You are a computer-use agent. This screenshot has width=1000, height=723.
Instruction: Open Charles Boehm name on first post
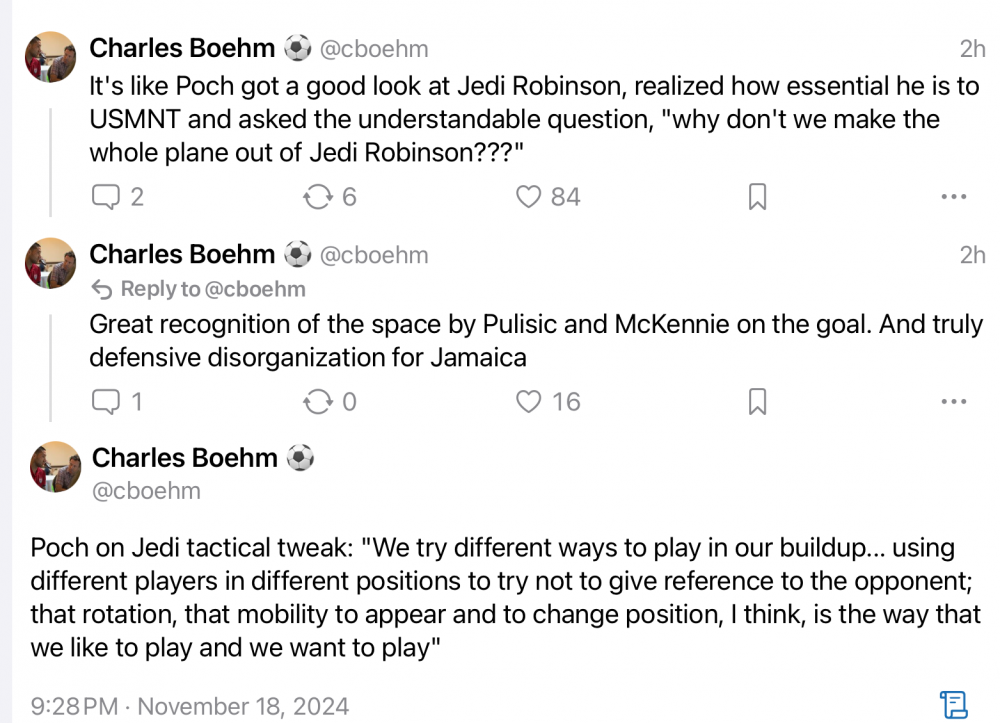coord(182,48)
